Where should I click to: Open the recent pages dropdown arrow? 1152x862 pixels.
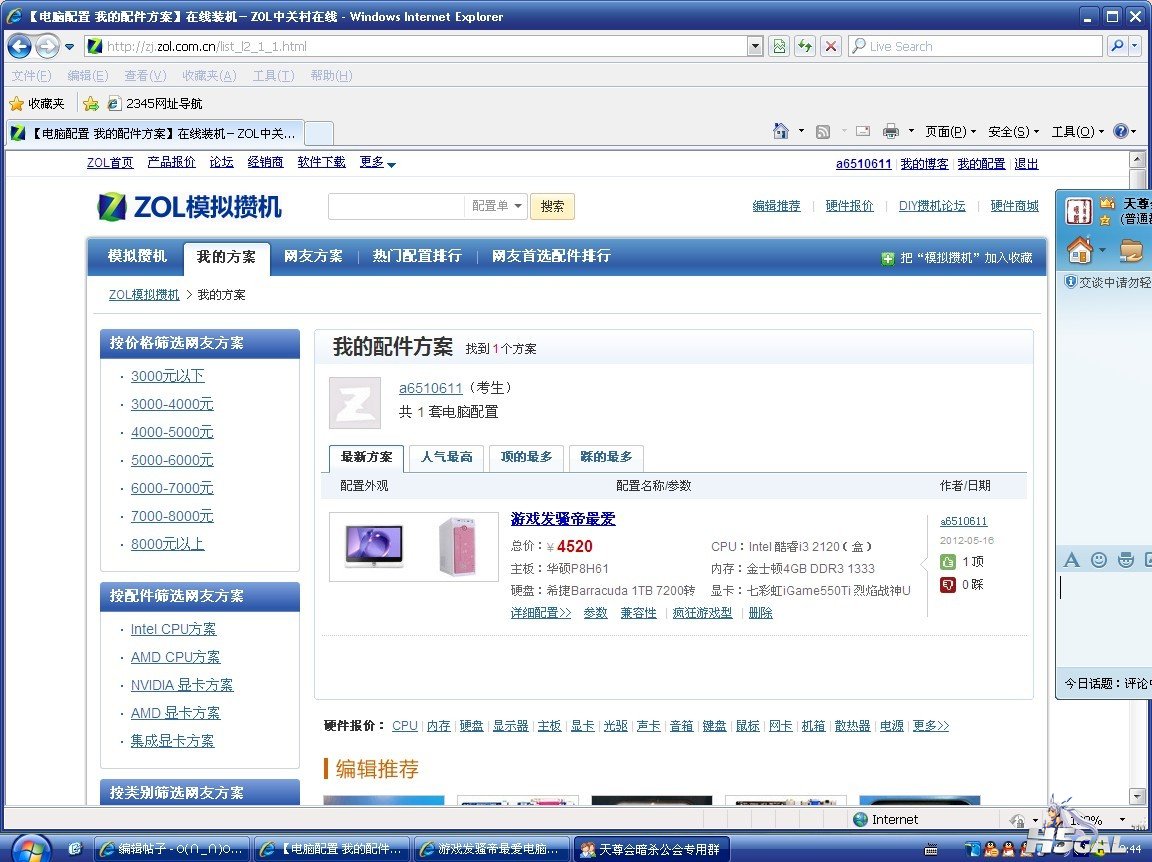[69, 46]
